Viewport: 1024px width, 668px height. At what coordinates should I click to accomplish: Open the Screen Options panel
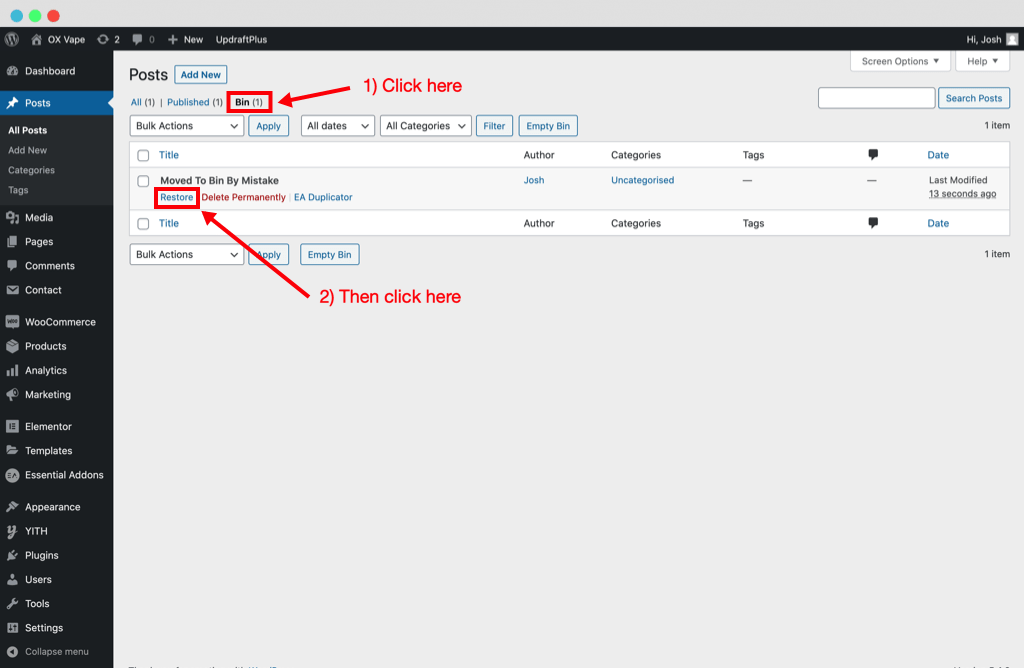tap(898, 60)
